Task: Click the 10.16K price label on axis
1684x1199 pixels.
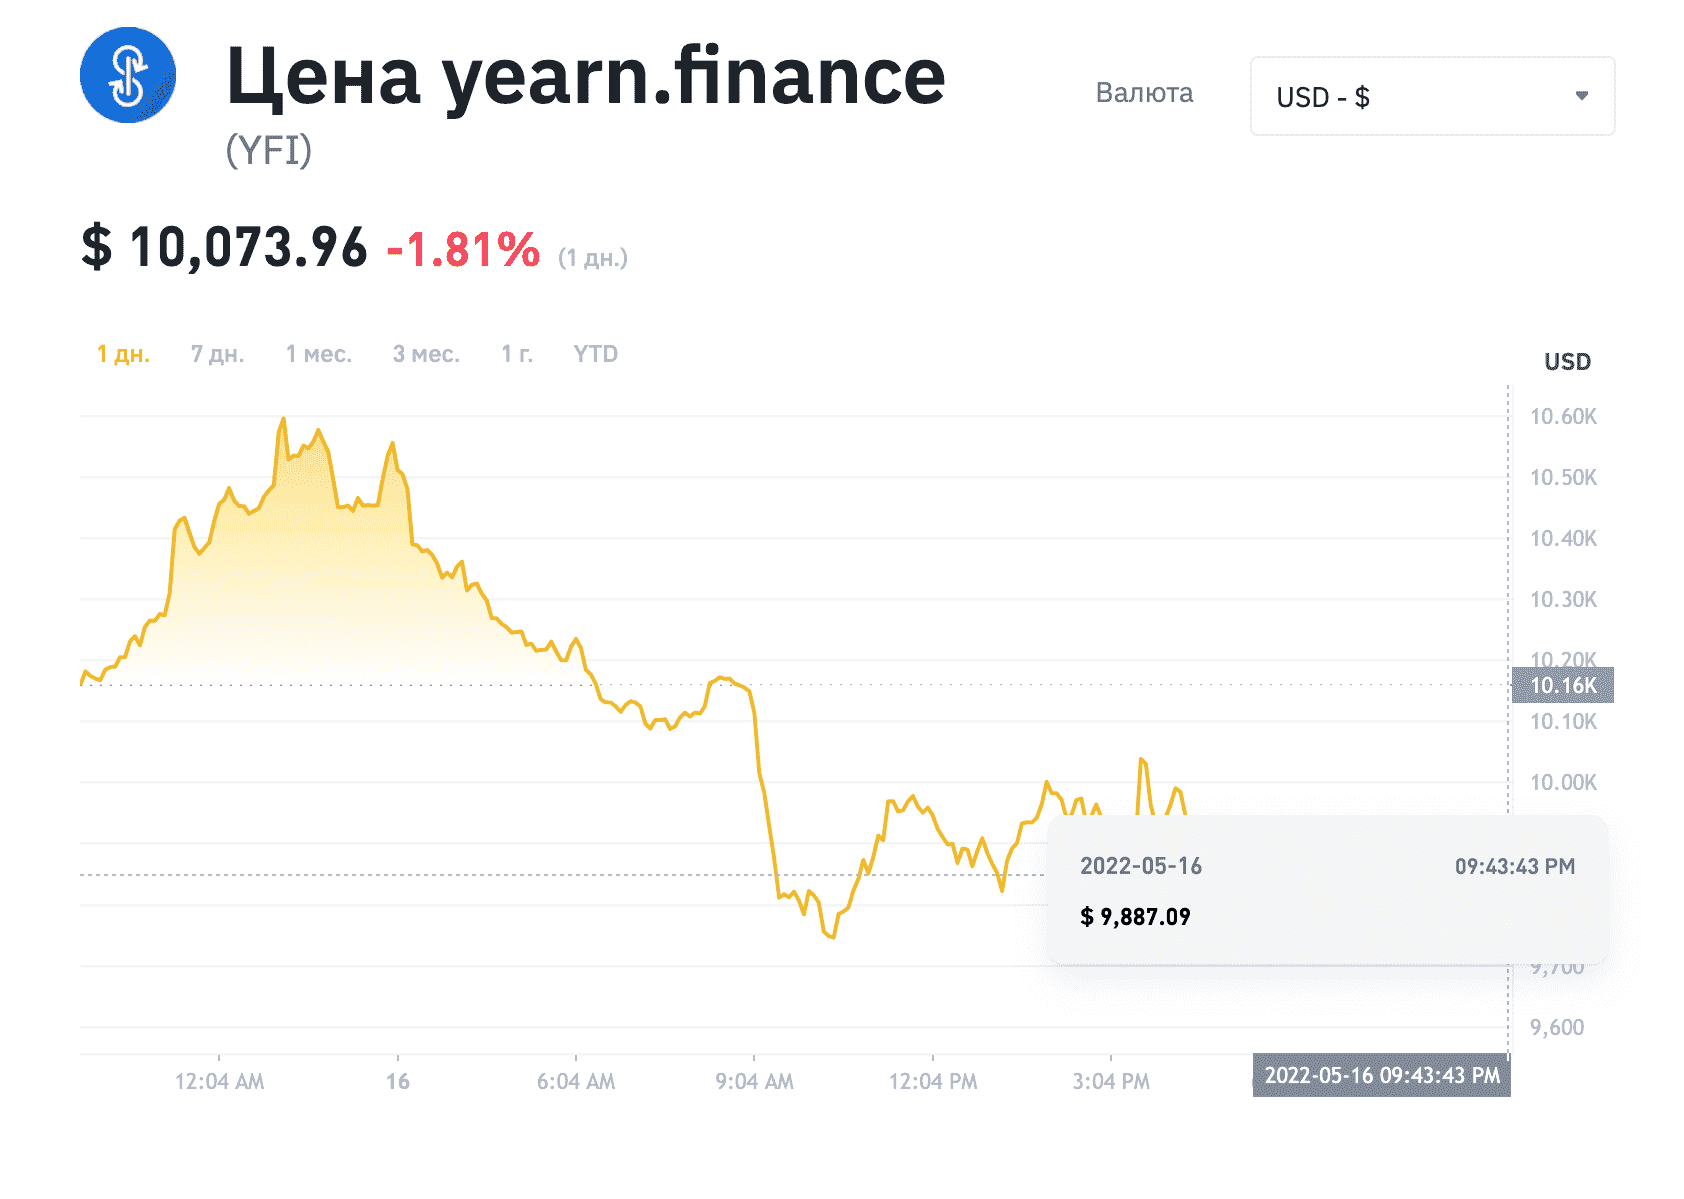Action: [1563, 685]
